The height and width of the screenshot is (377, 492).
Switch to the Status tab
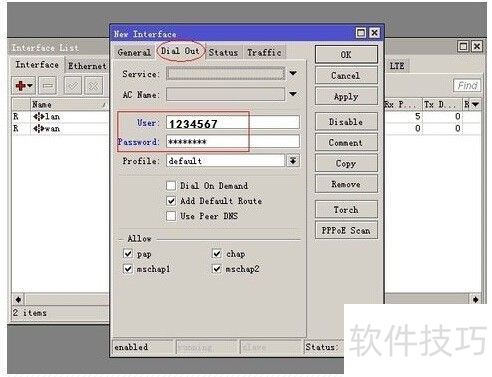(223, 53)
